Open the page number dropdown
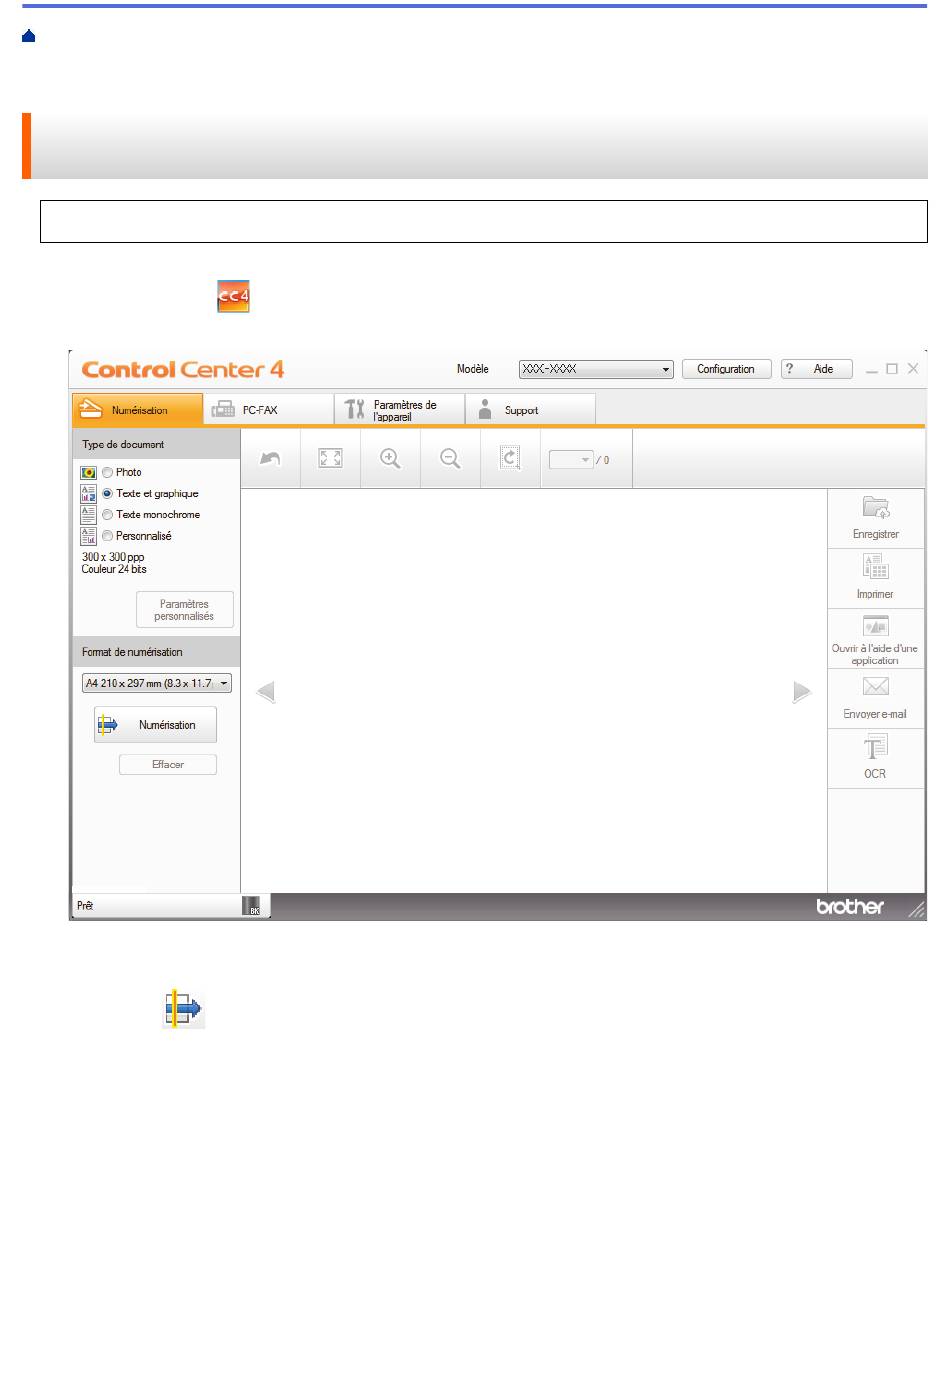The image size is (950, 1387). pos(571,460)
